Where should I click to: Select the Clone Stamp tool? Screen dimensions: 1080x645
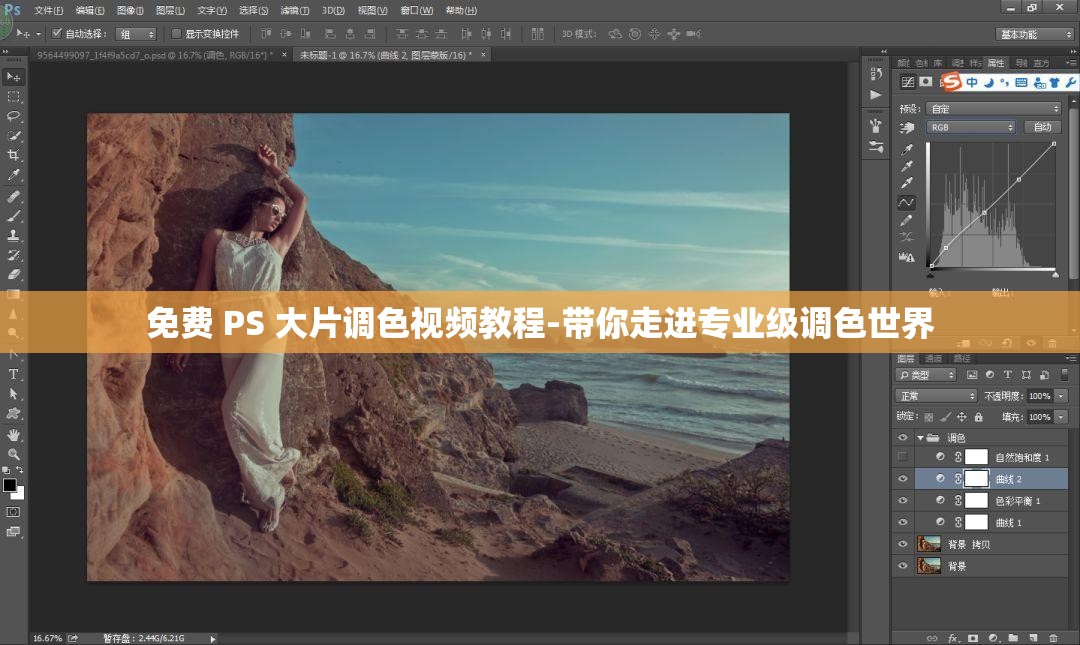point(13,235)
